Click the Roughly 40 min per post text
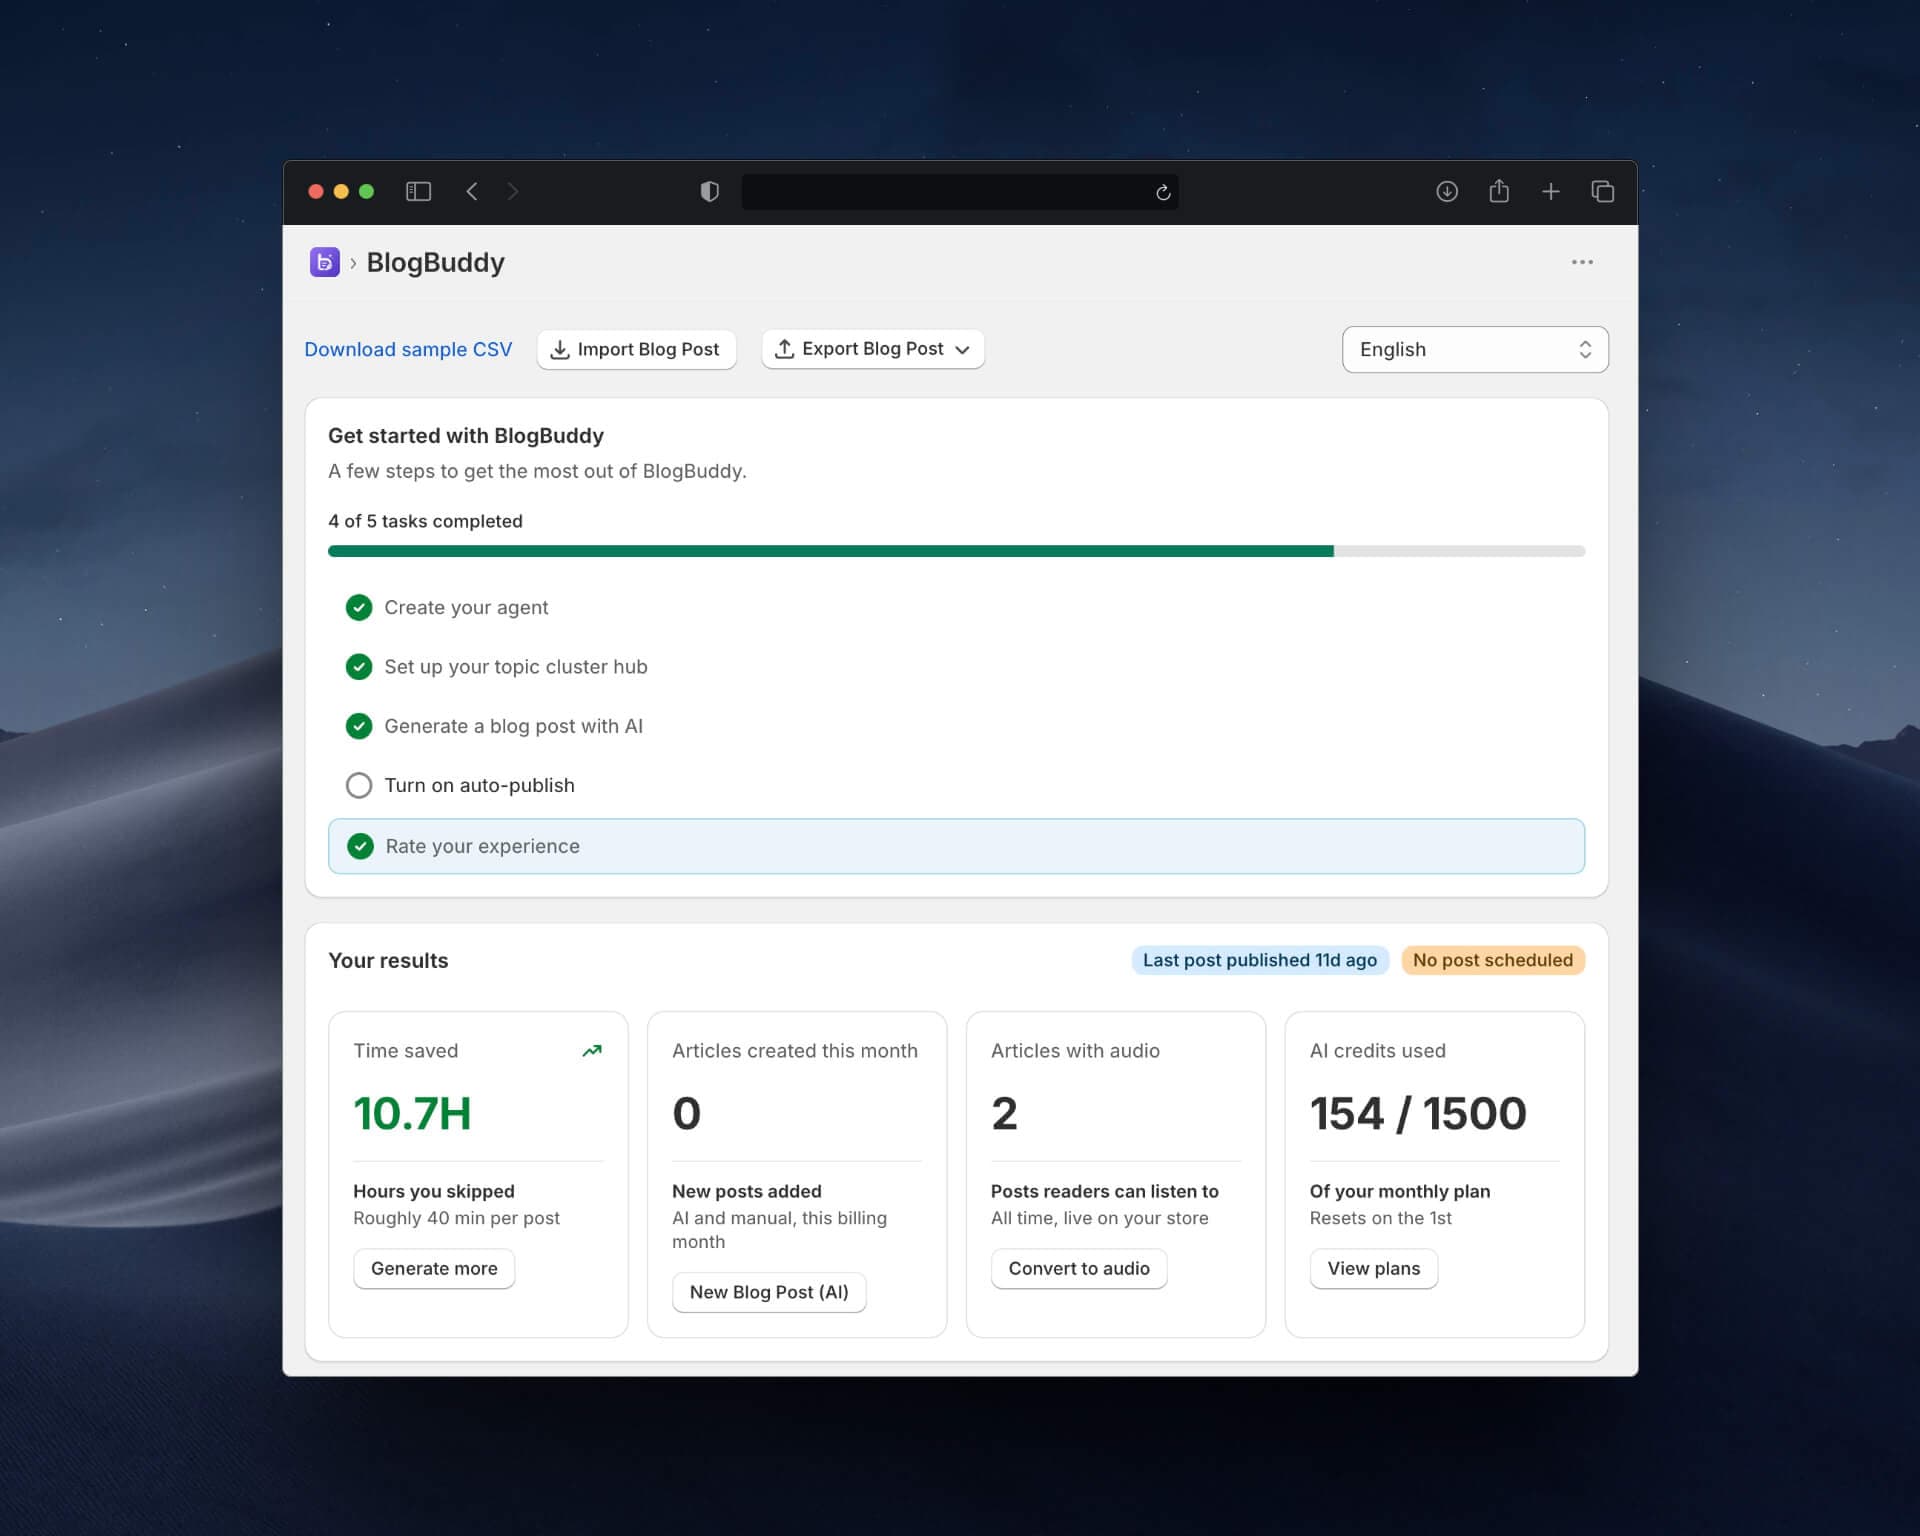1920x1536 pixels. point(456,1218)
